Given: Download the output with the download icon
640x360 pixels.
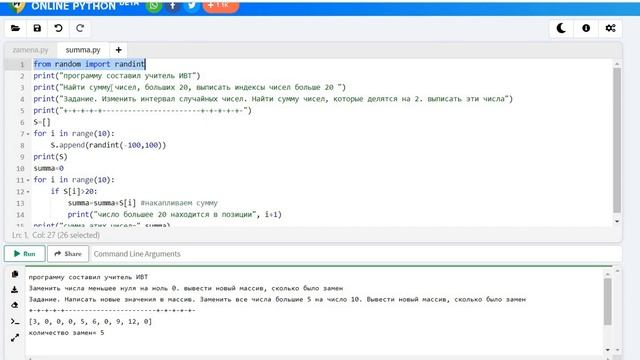Looking at the screenshot, I should [x=15, y=290].
